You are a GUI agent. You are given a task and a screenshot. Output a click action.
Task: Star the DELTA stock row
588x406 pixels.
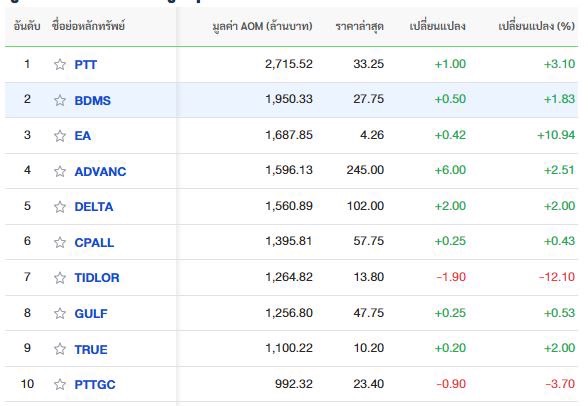[x=60, y=207]
